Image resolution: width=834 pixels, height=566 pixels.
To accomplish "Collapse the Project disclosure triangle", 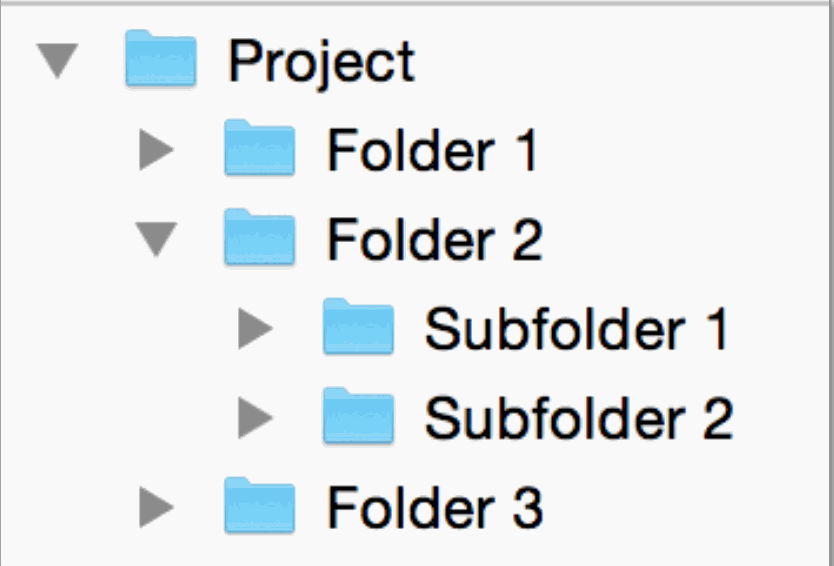I will (x=58, y=62).
